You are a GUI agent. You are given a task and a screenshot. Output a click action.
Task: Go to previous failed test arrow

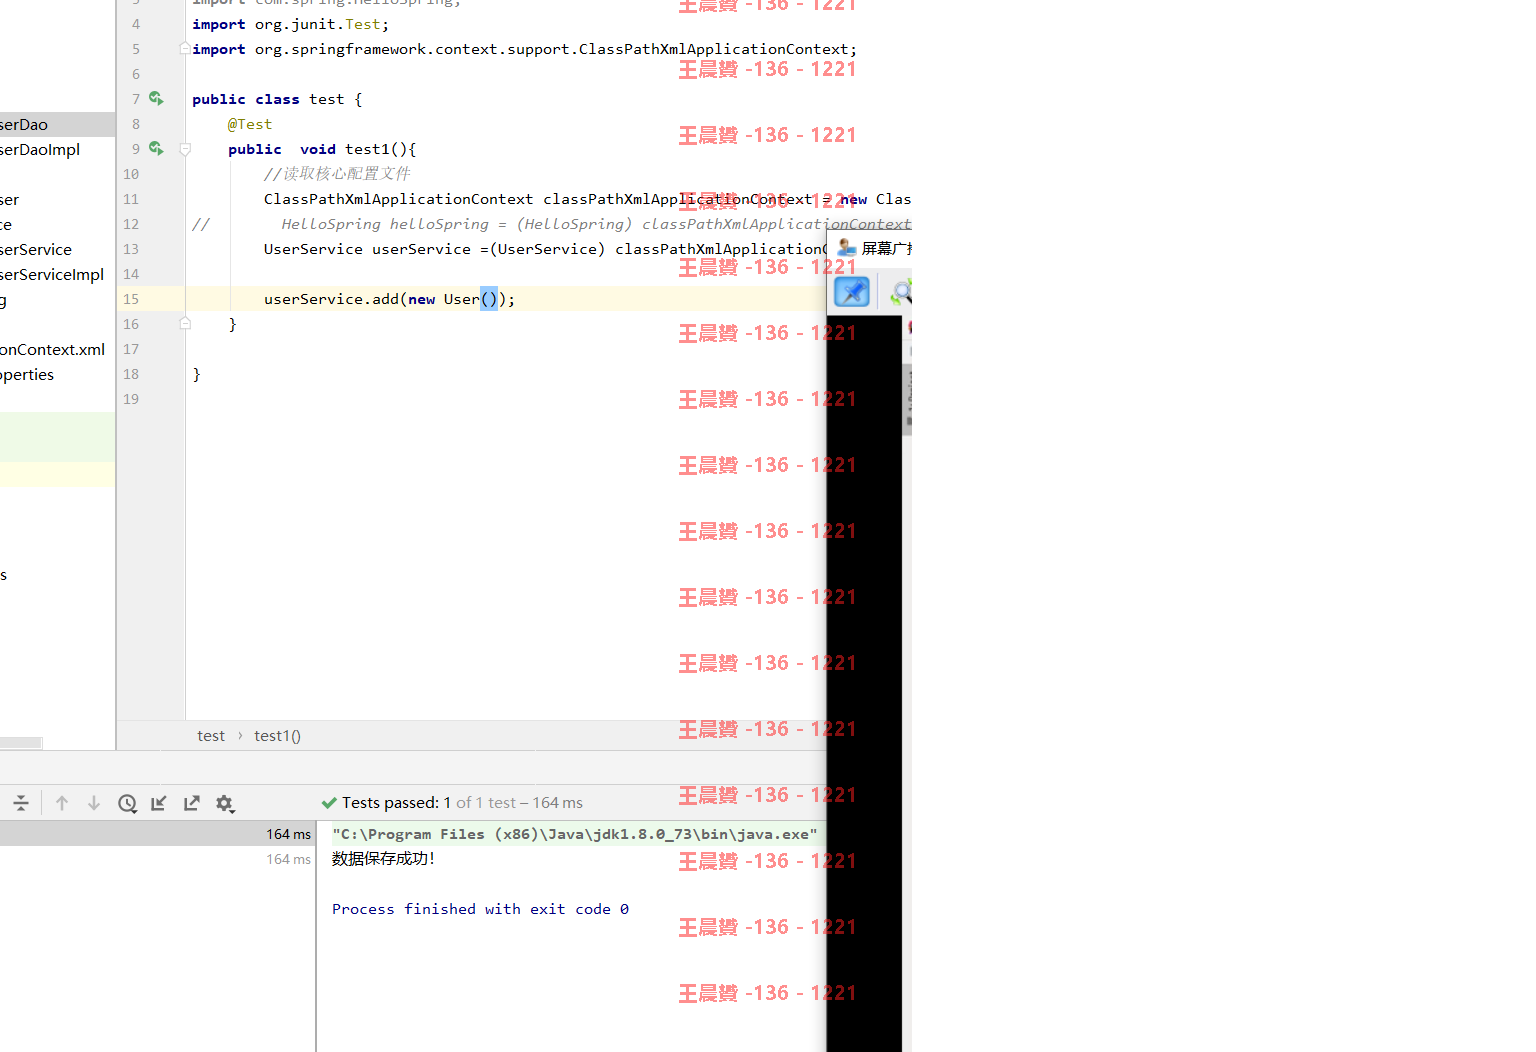click(62, 803)
